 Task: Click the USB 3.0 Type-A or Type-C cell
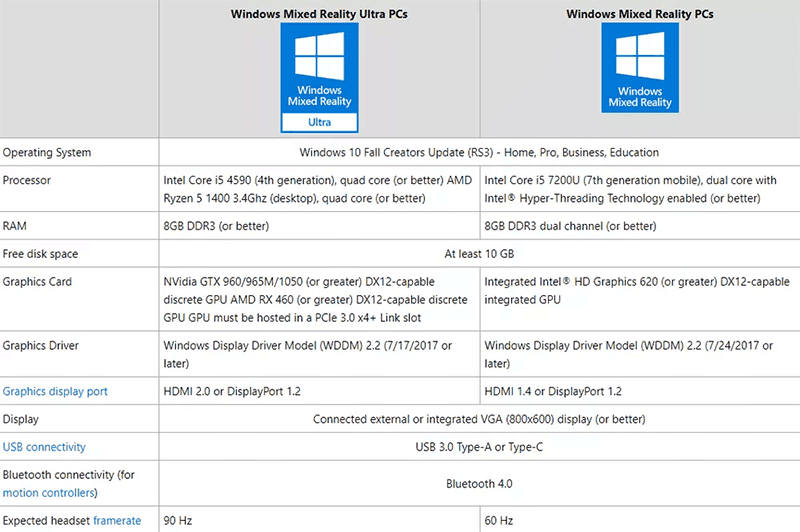479,447
